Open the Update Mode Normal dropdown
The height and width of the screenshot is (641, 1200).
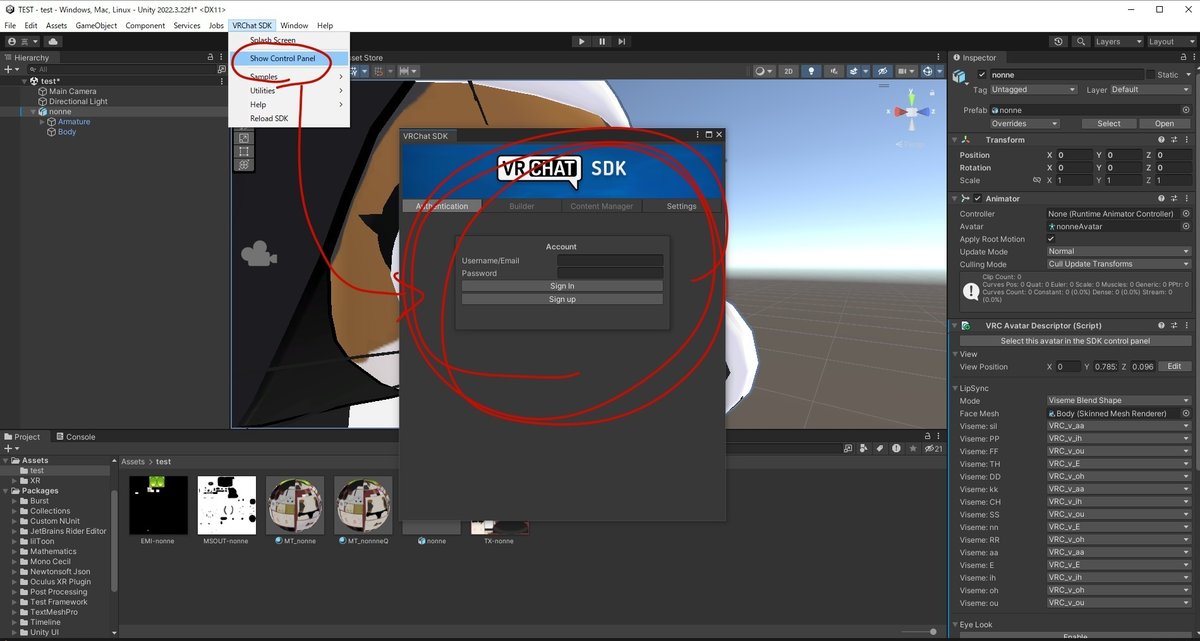click(1118, 252)
